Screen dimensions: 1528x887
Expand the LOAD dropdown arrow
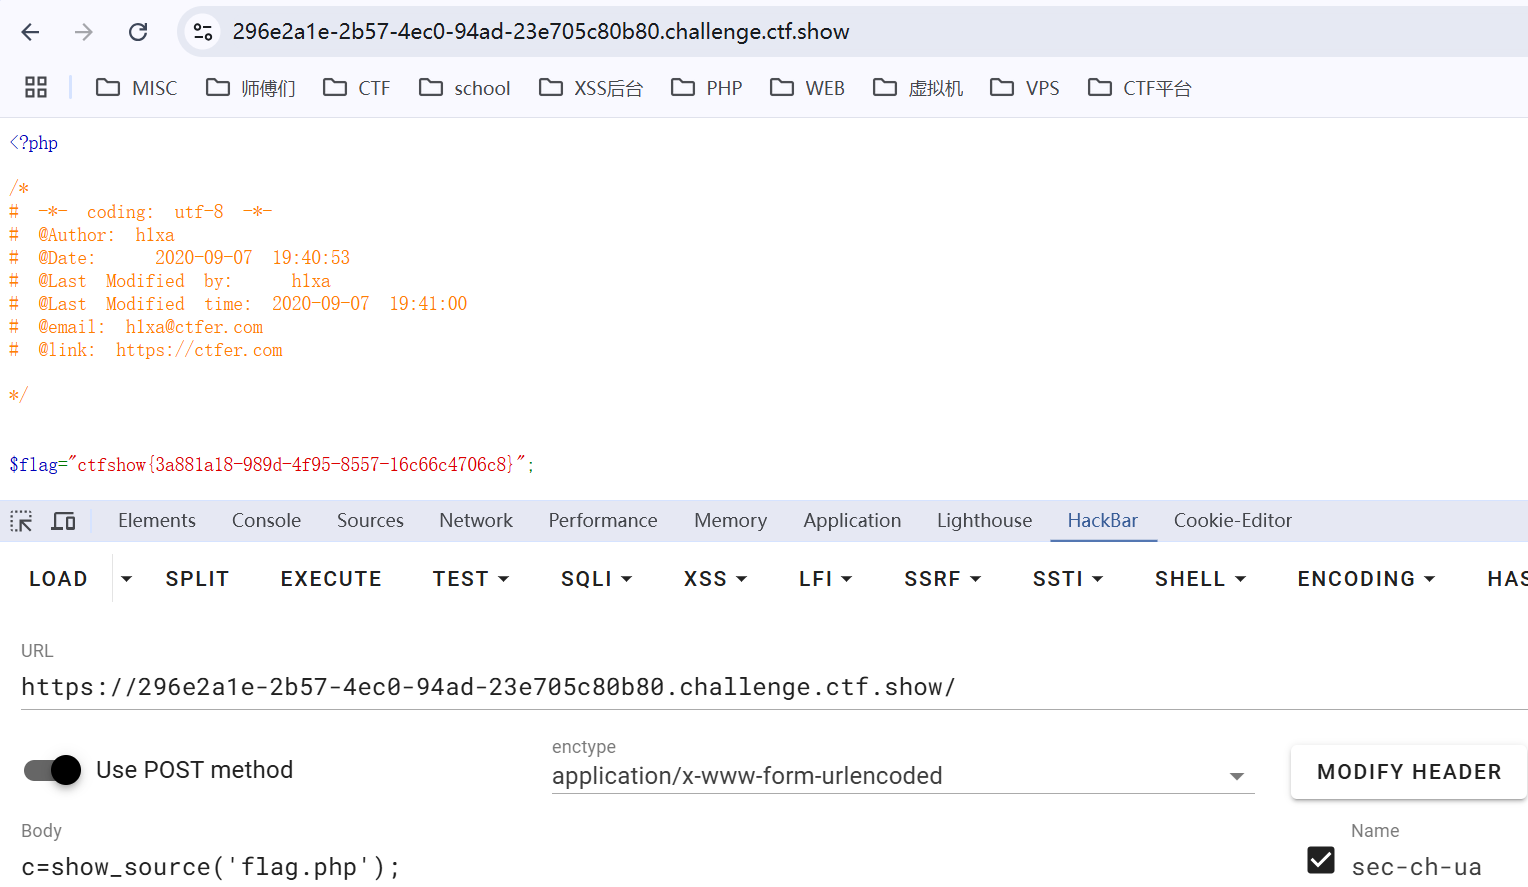(x=126, y=579)
